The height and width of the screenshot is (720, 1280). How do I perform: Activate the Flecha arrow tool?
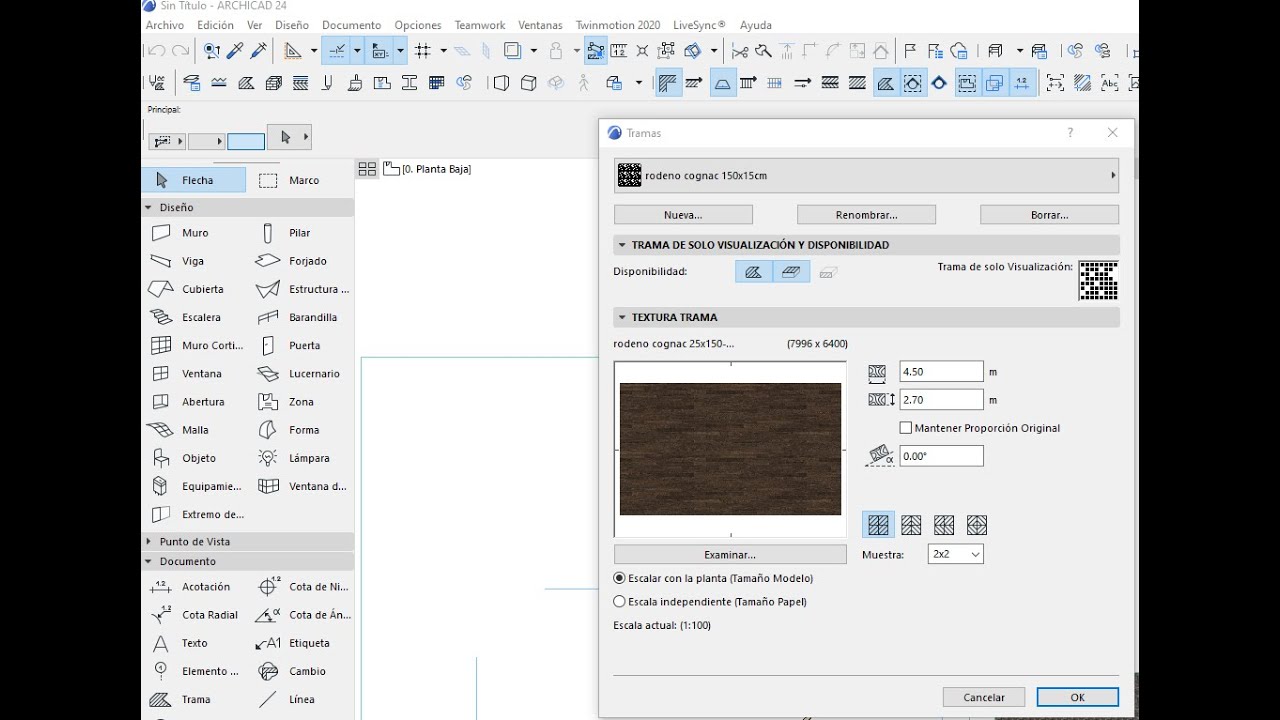pyautogui.click(x=196, y=180)
